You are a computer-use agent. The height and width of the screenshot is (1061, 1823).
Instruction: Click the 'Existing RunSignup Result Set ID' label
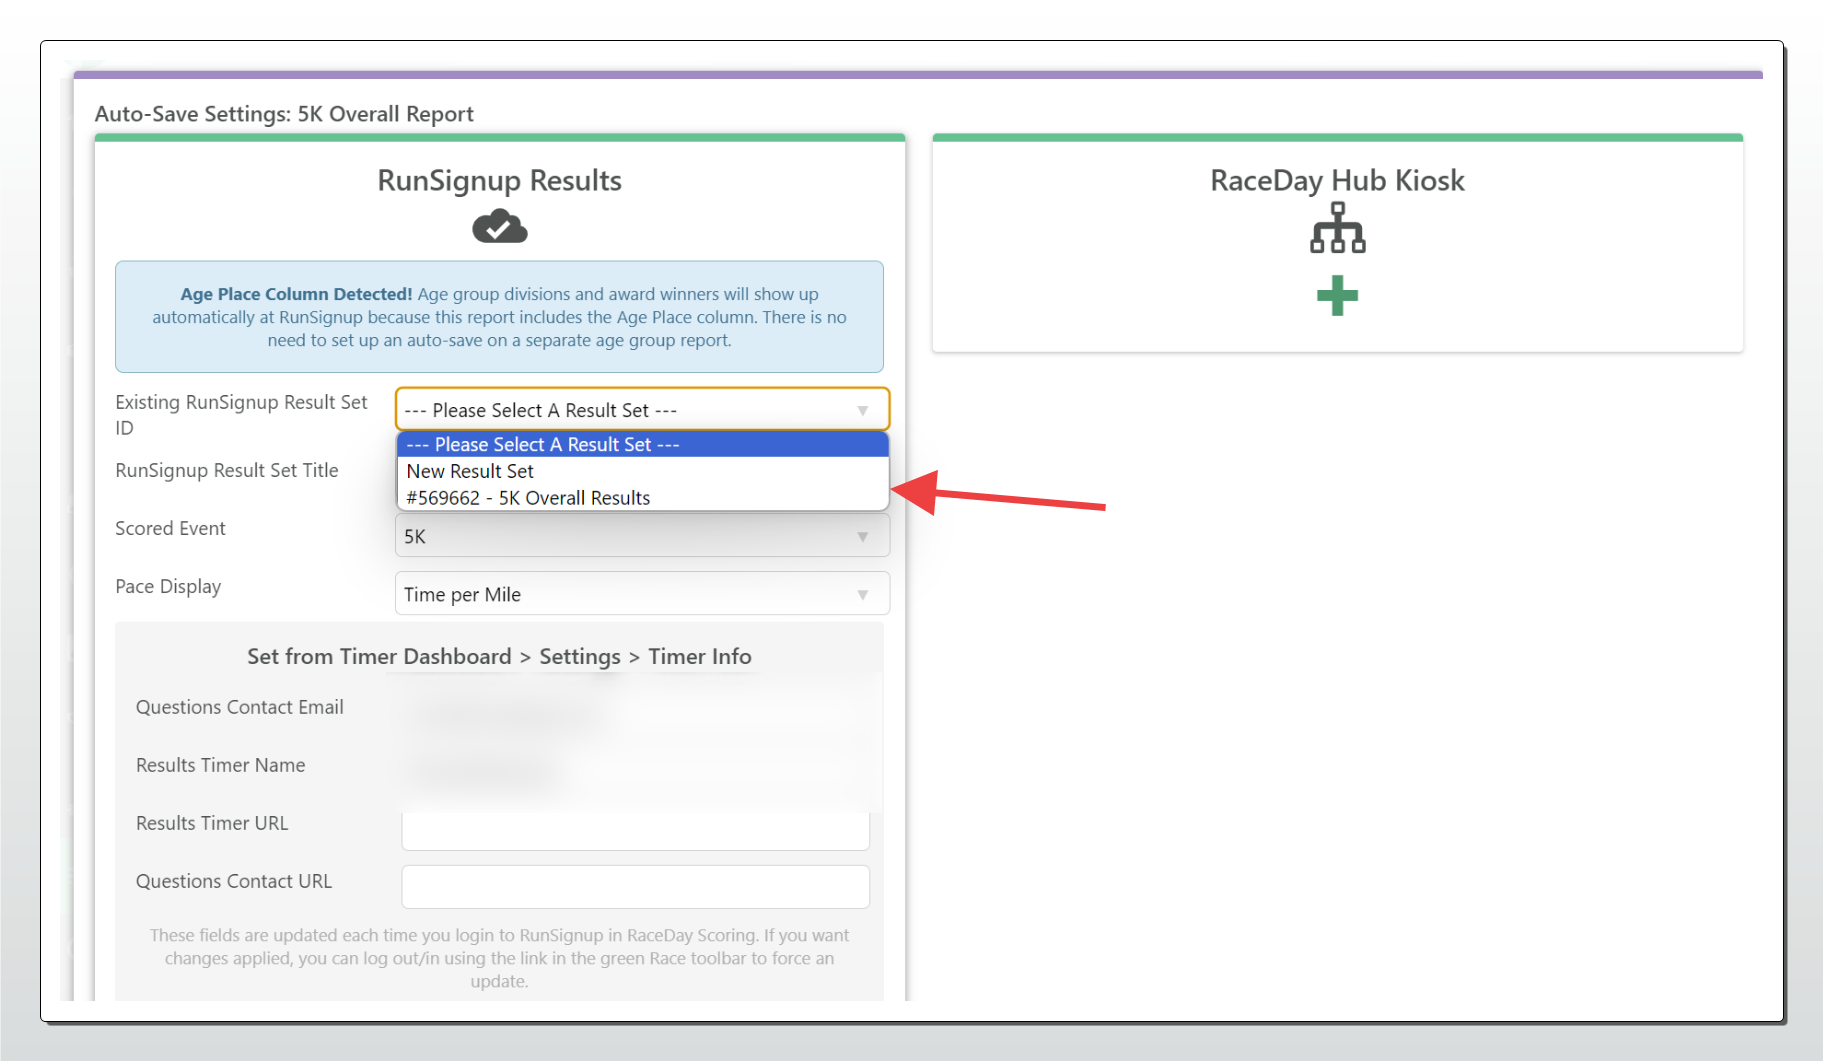coord(241,414)
